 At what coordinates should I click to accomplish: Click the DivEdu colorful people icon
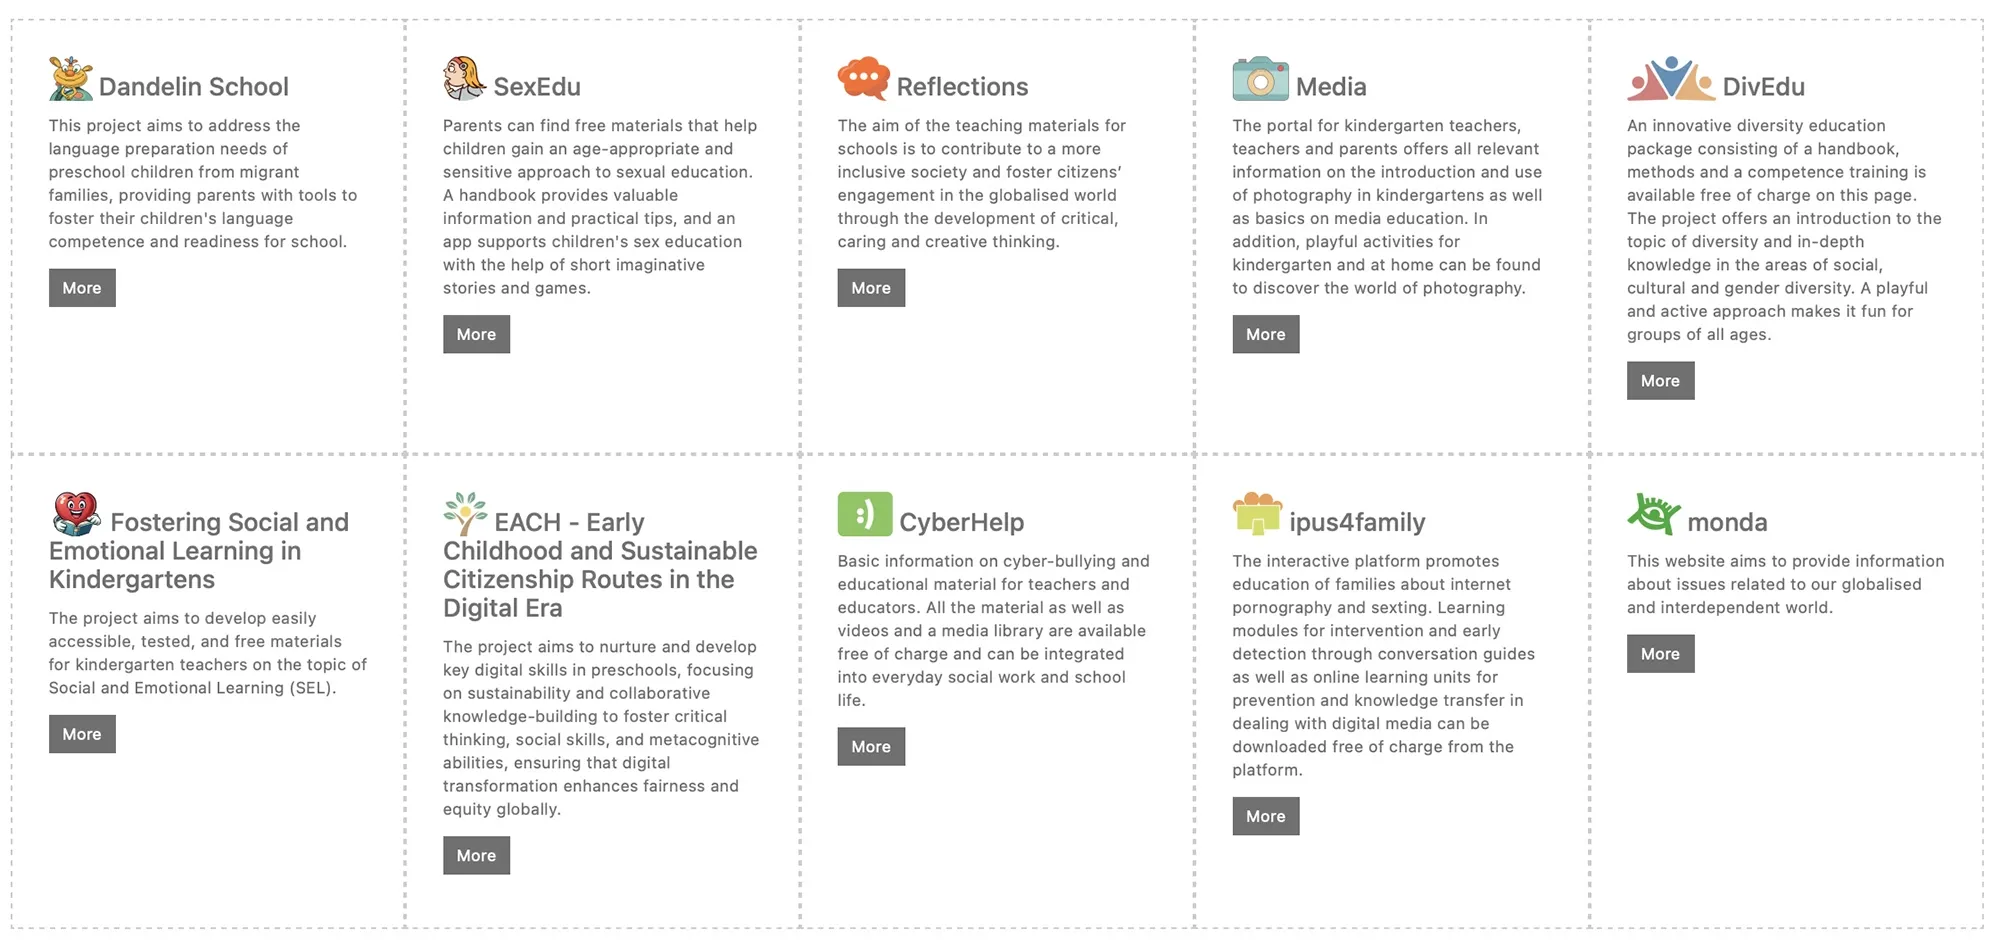click(1670, 79)
